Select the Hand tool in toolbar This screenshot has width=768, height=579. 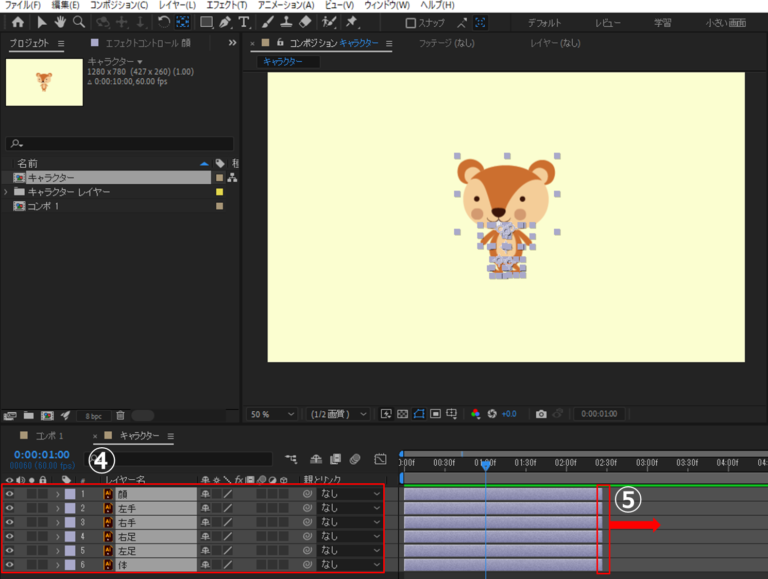click(60, 22)
